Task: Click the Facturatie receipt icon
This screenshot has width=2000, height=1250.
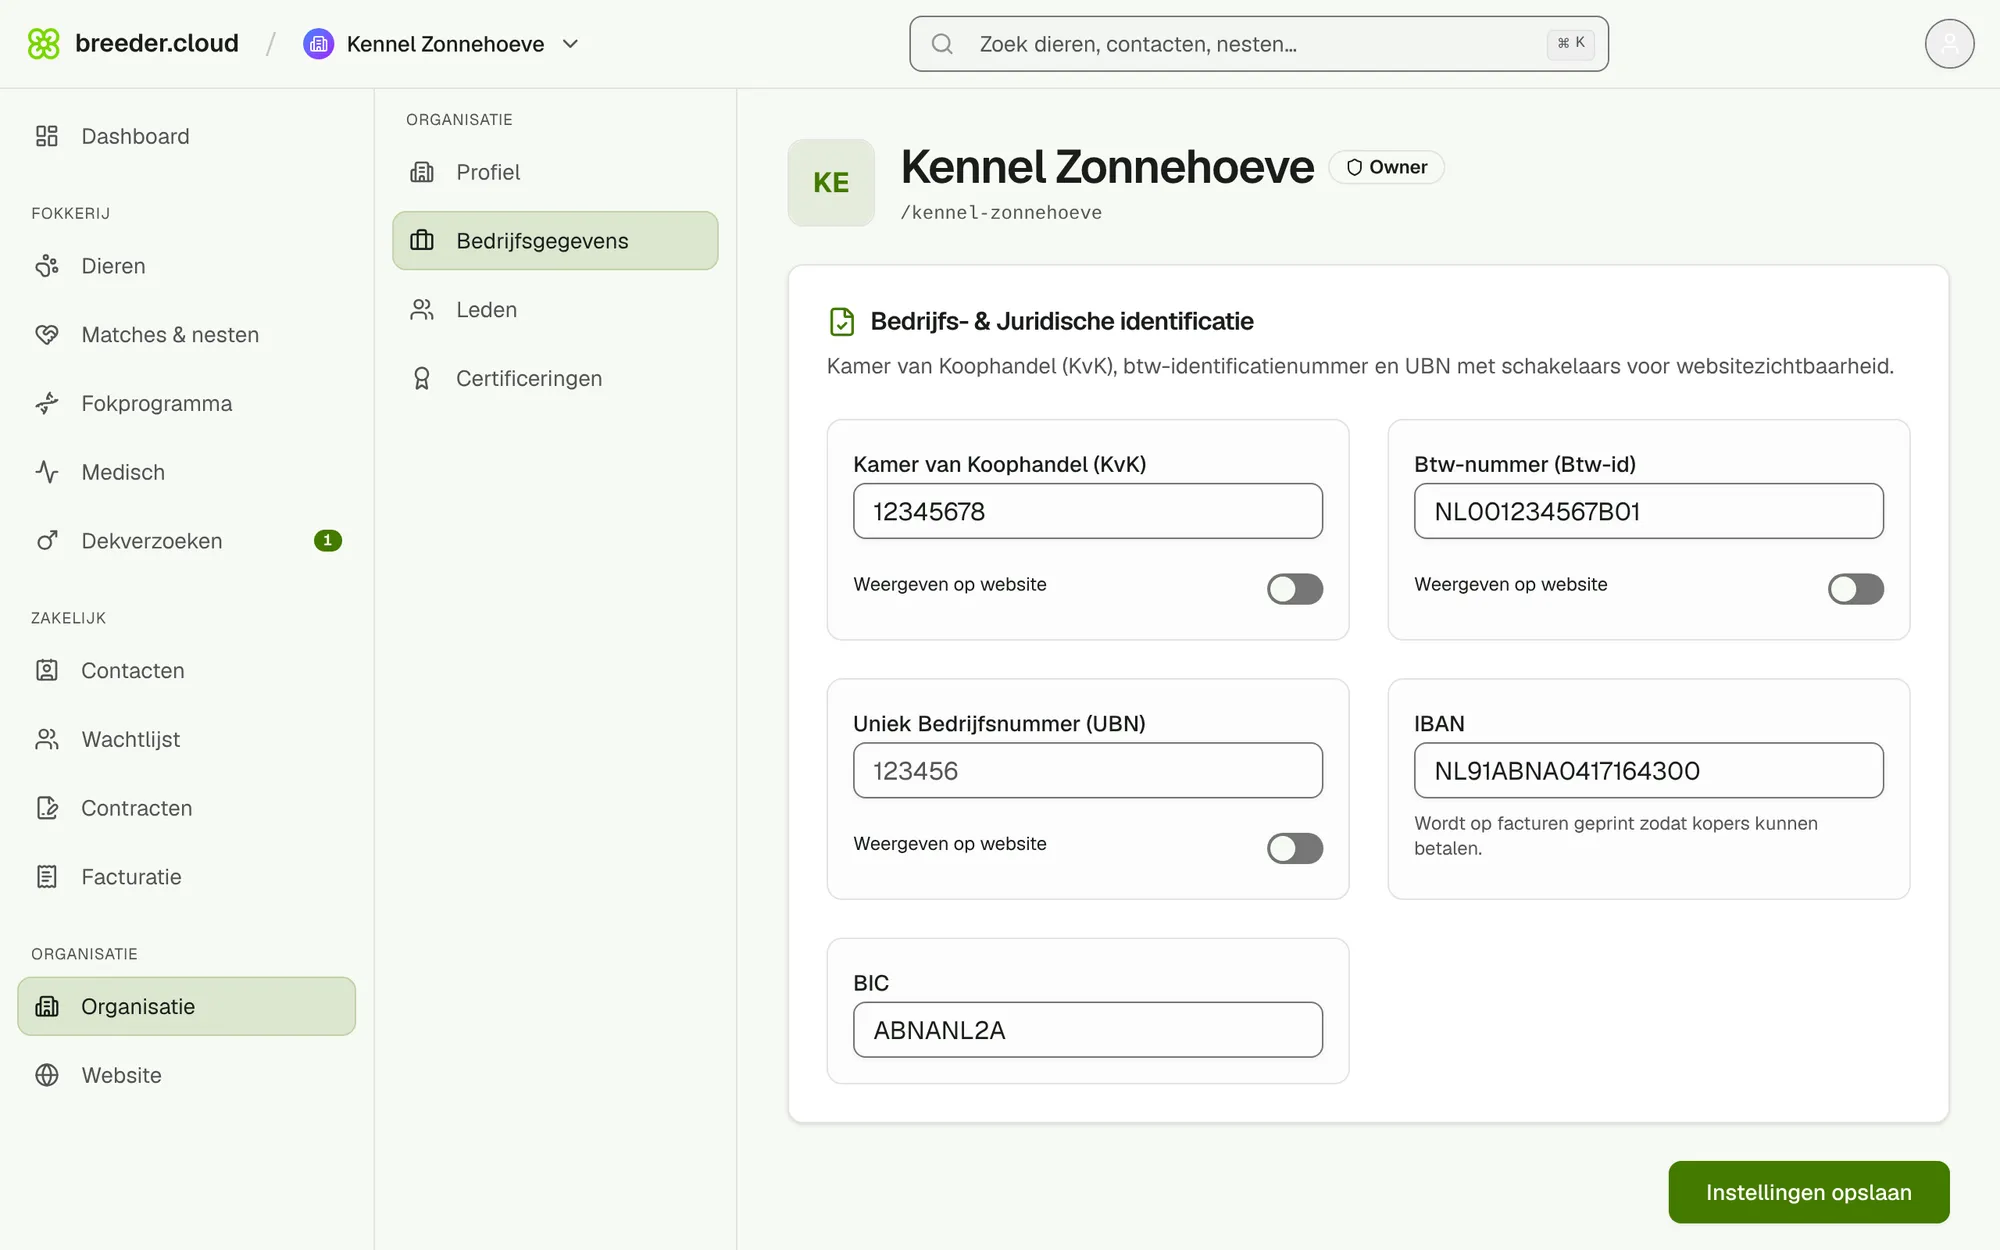Action: click(x=47, y=877)
